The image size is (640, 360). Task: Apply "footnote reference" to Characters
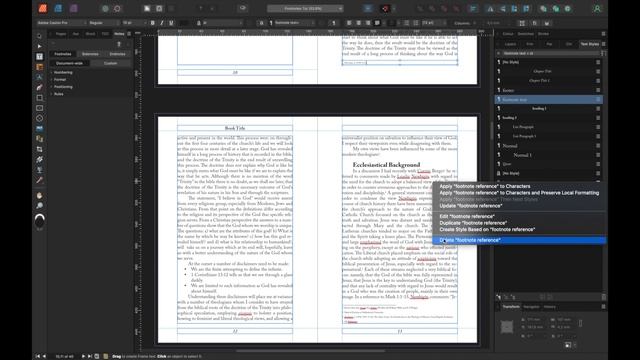(484, 186)
